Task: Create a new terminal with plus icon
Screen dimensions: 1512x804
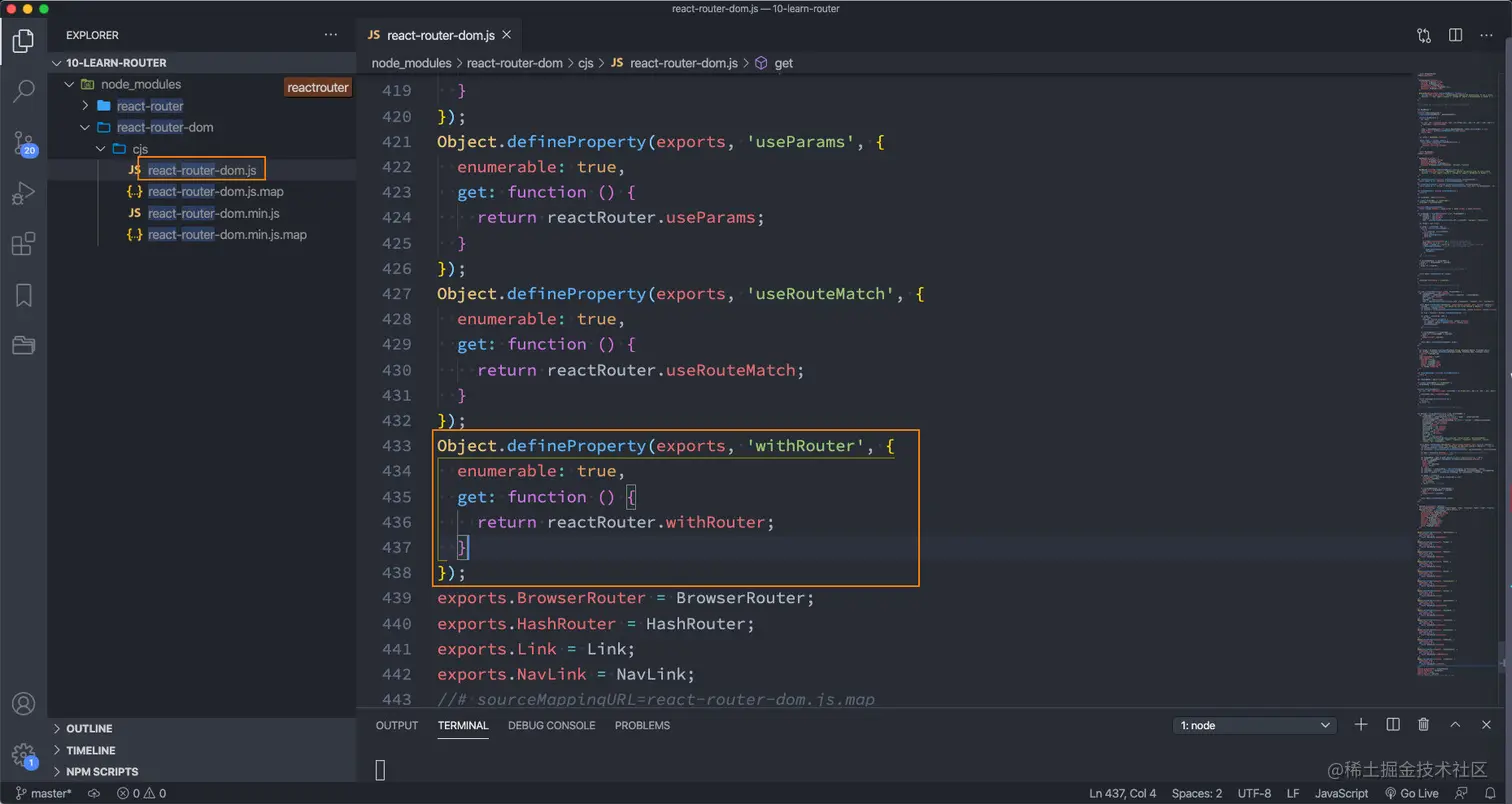Action: tap(1361, 725)
